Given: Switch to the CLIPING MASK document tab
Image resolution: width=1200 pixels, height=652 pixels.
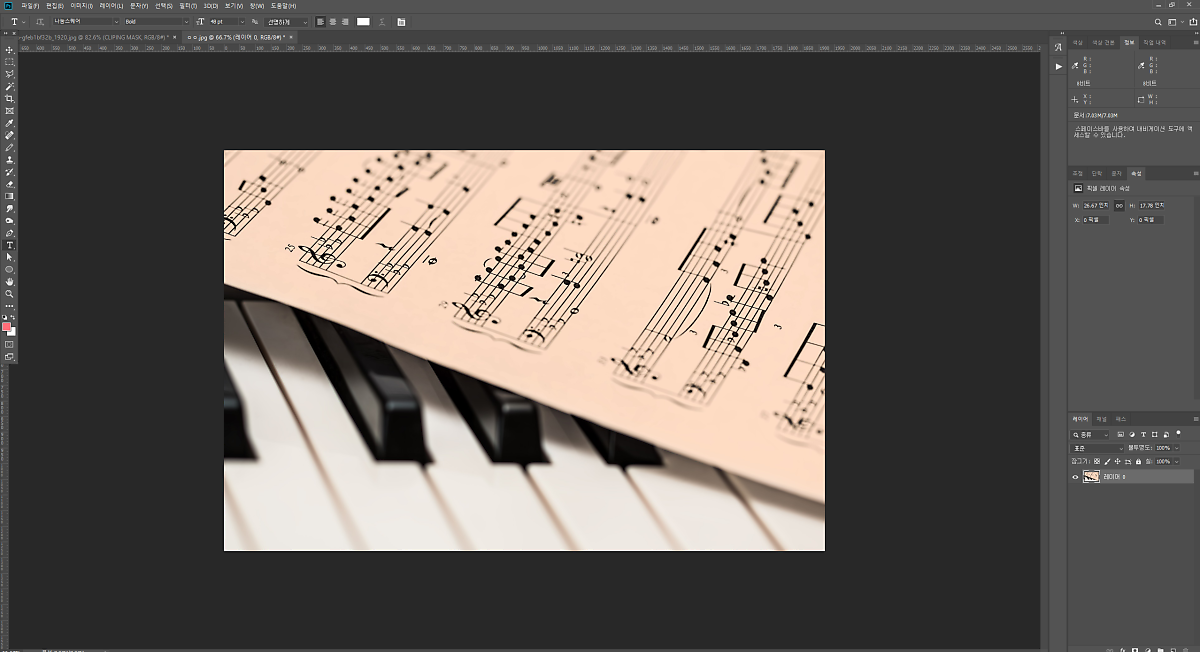Looking at the screenshot, I should point(90,37).
